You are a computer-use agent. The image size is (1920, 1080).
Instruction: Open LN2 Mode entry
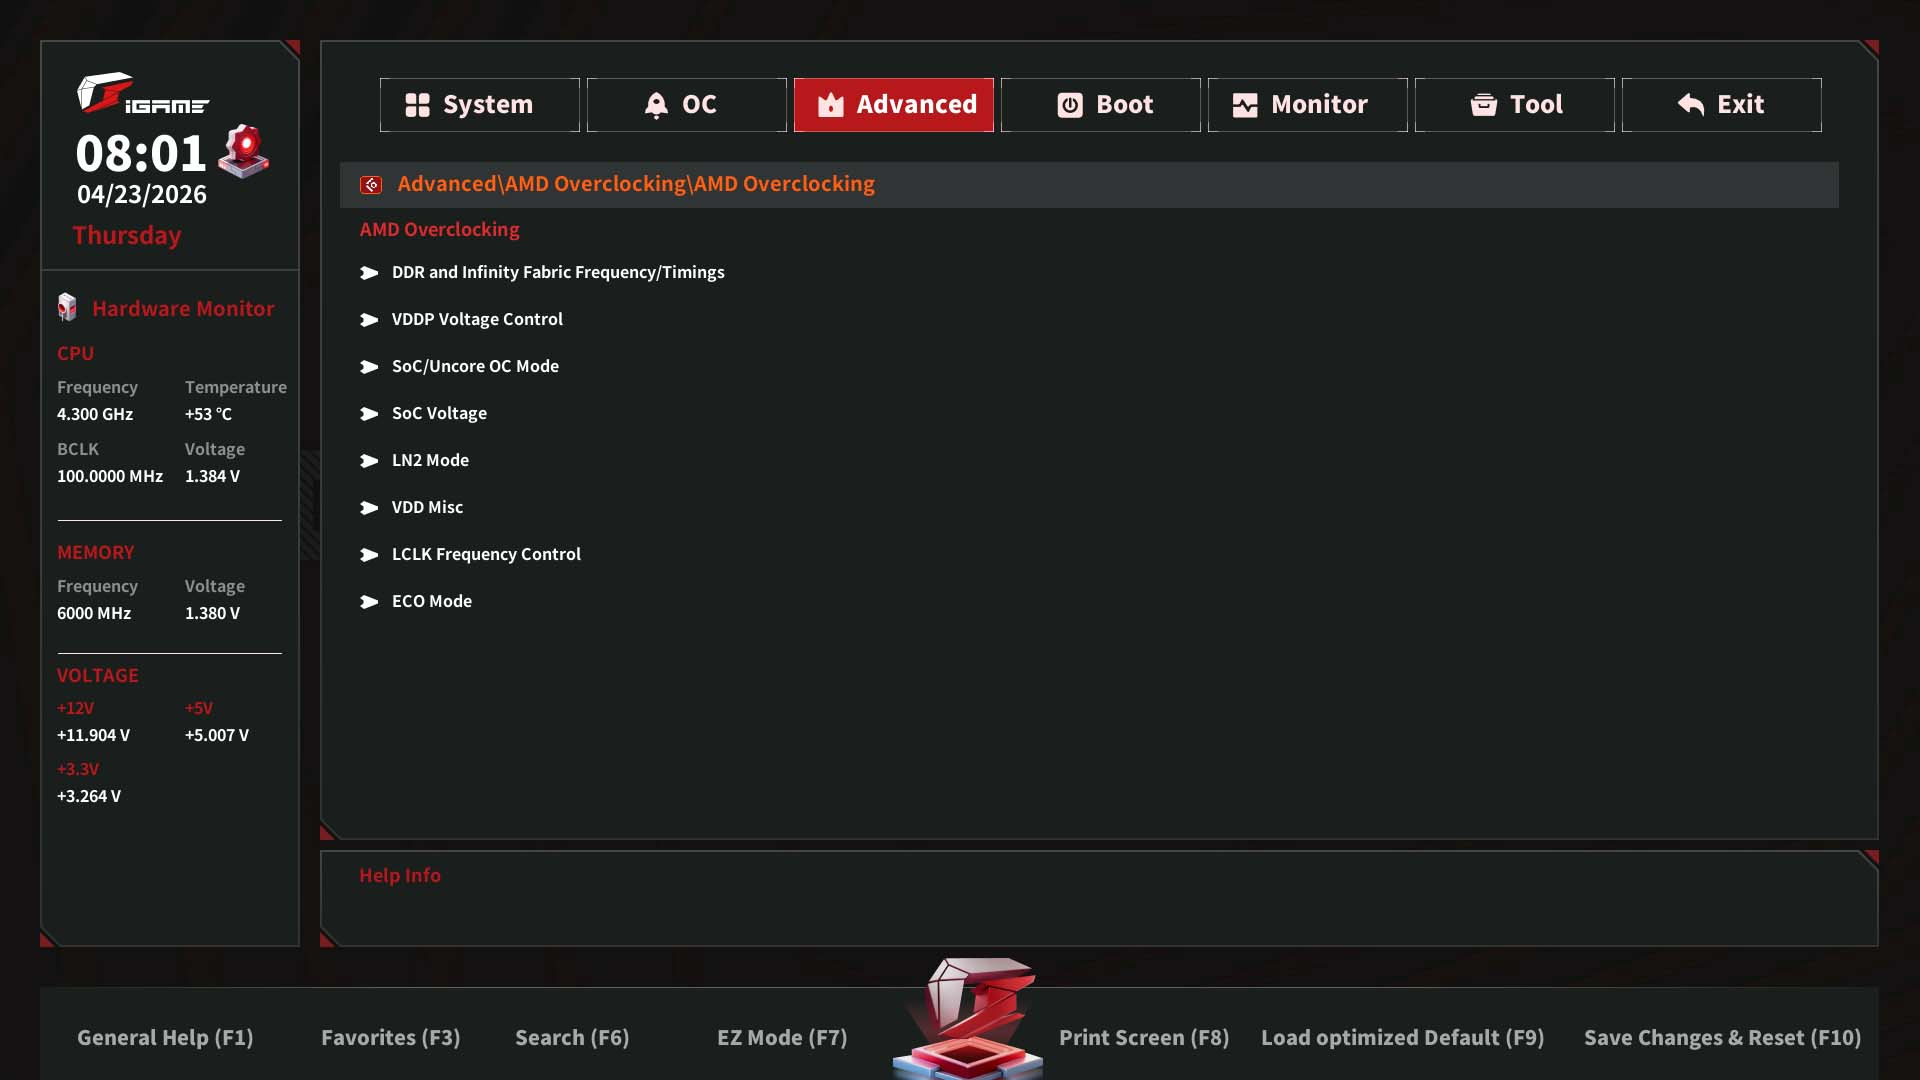point(430,460)
